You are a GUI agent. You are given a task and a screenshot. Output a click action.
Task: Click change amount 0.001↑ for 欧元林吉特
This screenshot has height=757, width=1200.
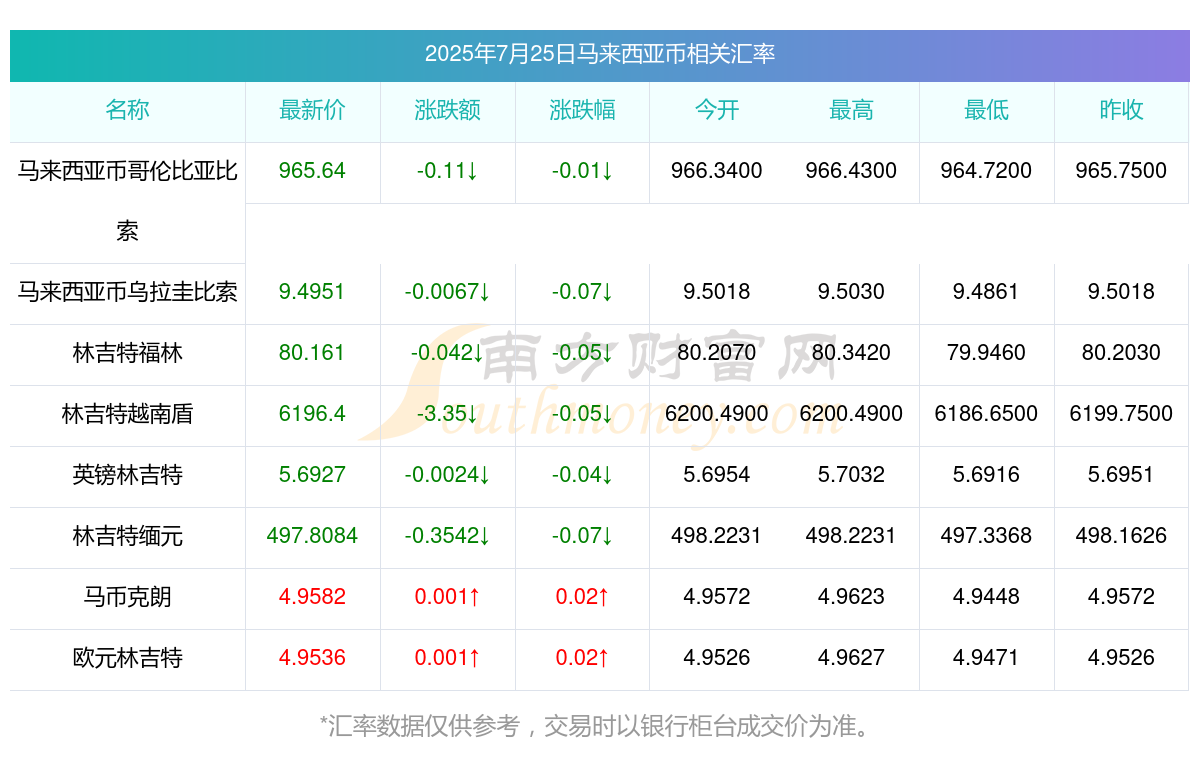click(447, 658)
